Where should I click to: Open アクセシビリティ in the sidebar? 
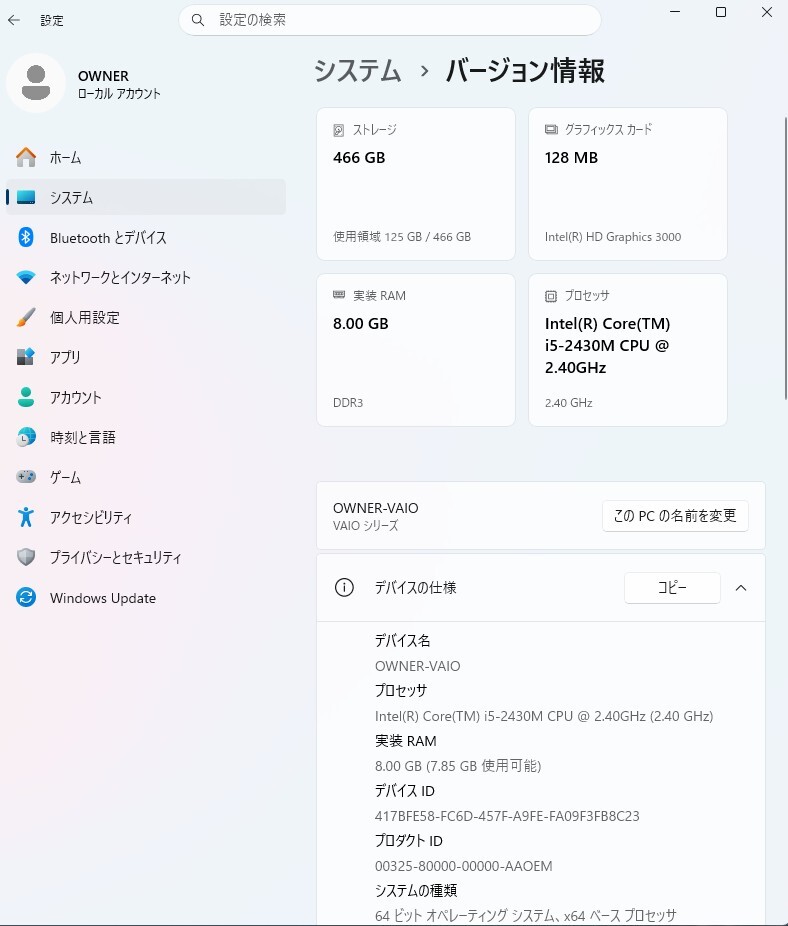tap(146, 517)
